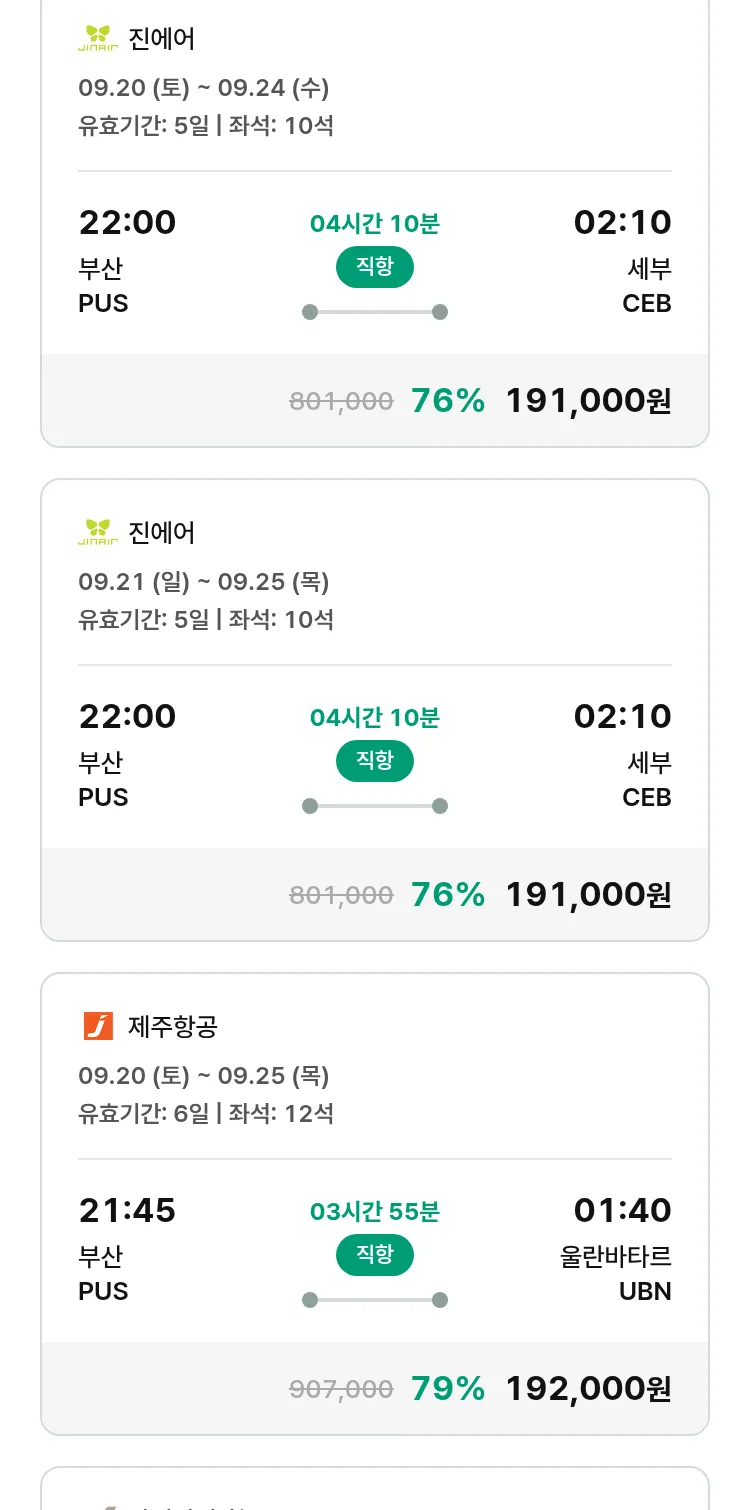750x1510 pixels.
Task: Tap the 직항 badge on the 09.20 Jin Air card
Action: click(x=375, y=267)
